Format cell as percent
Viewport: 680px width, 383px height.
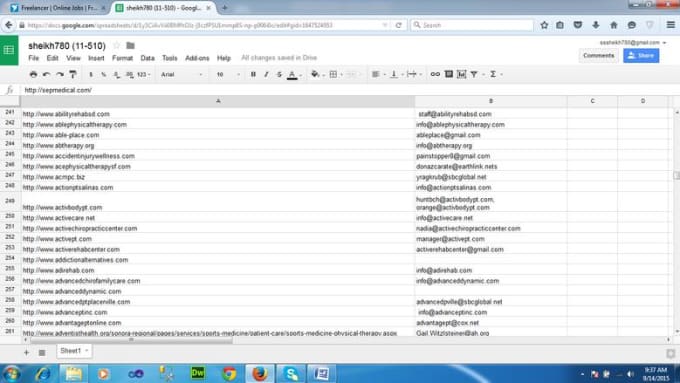pos(104,75)
